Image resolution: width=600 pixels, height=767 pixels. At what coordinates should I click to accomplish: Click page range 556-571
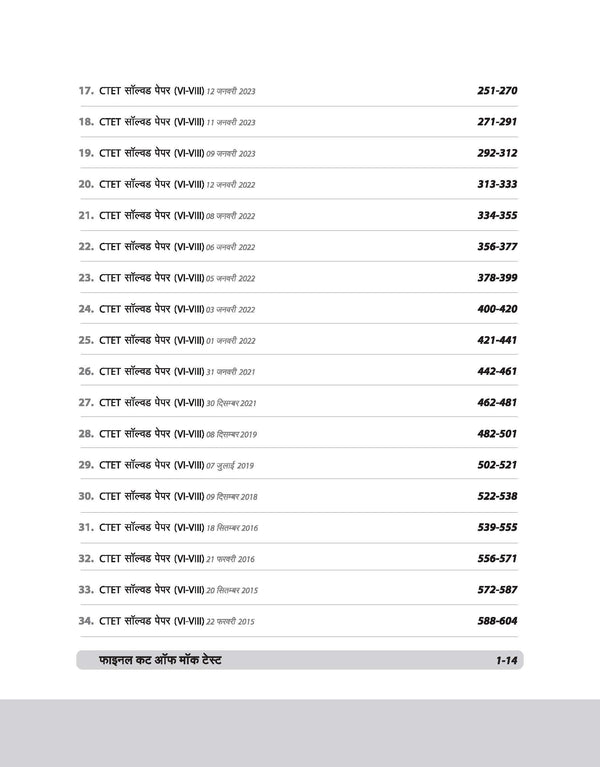496,558
